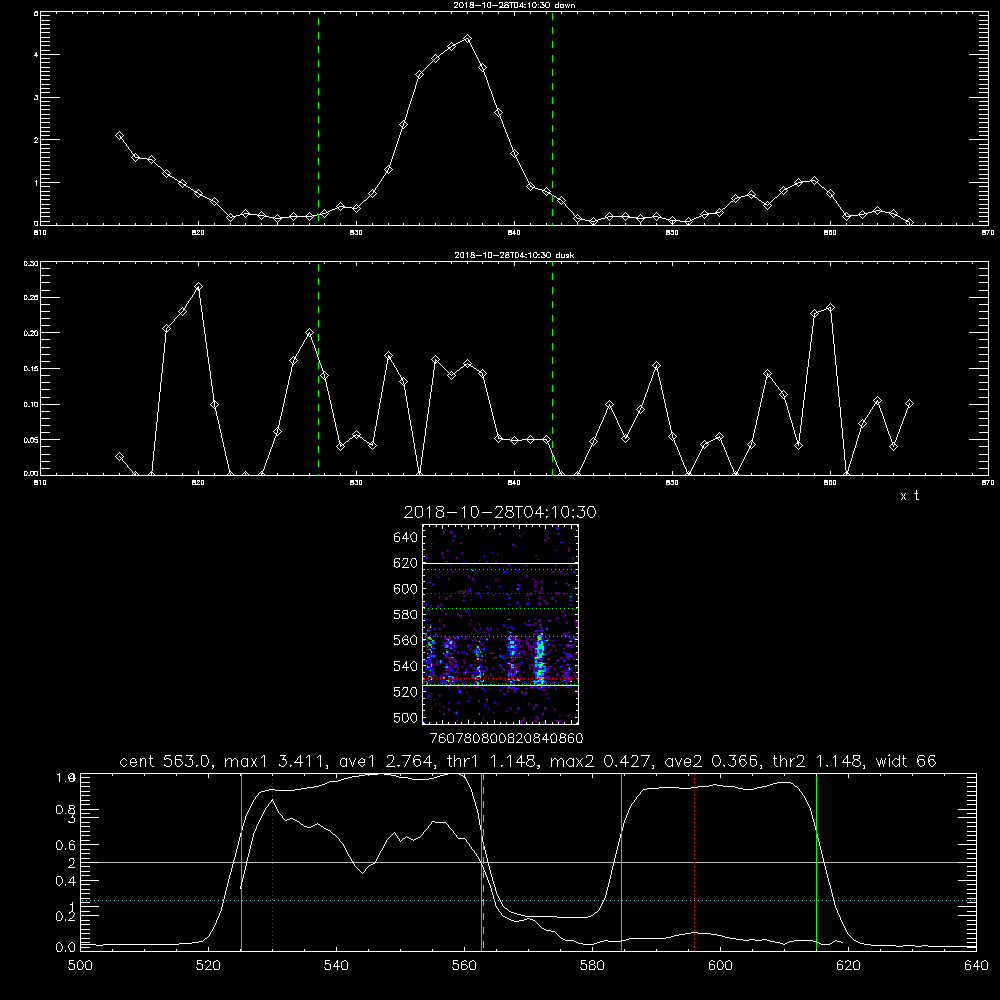Select the highest peak data point in dusk plot
The width and height of the screenshot is (1000, 1000).
[x=198, y=287]
